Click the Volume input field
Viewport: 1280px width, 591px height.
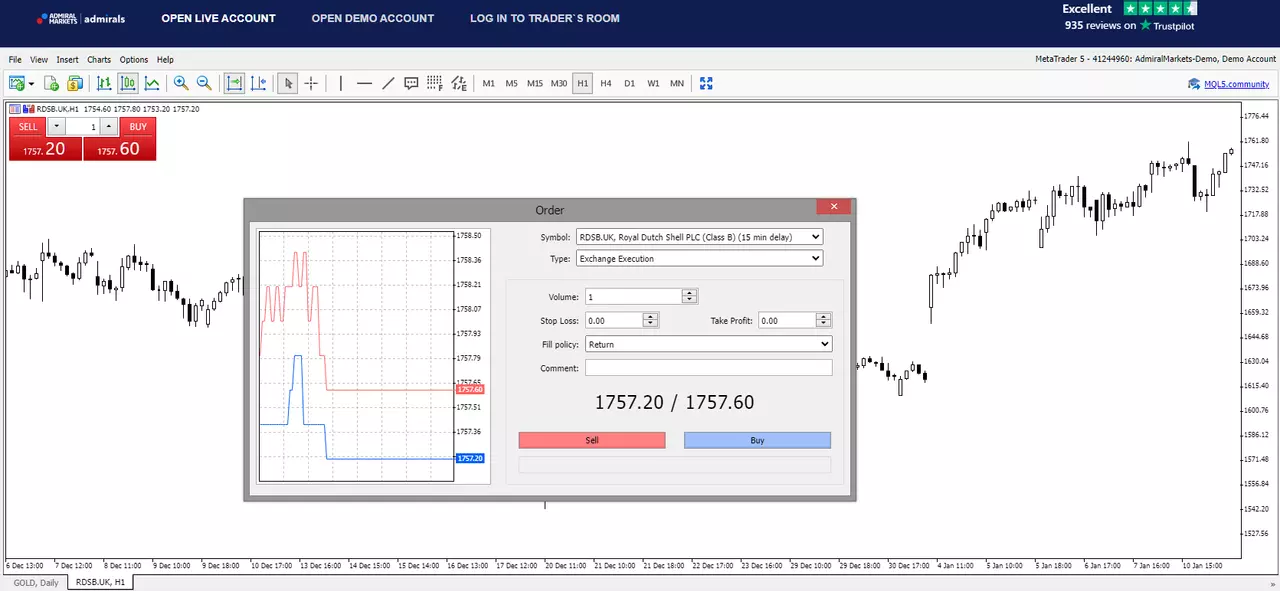(x=634, y=297)
